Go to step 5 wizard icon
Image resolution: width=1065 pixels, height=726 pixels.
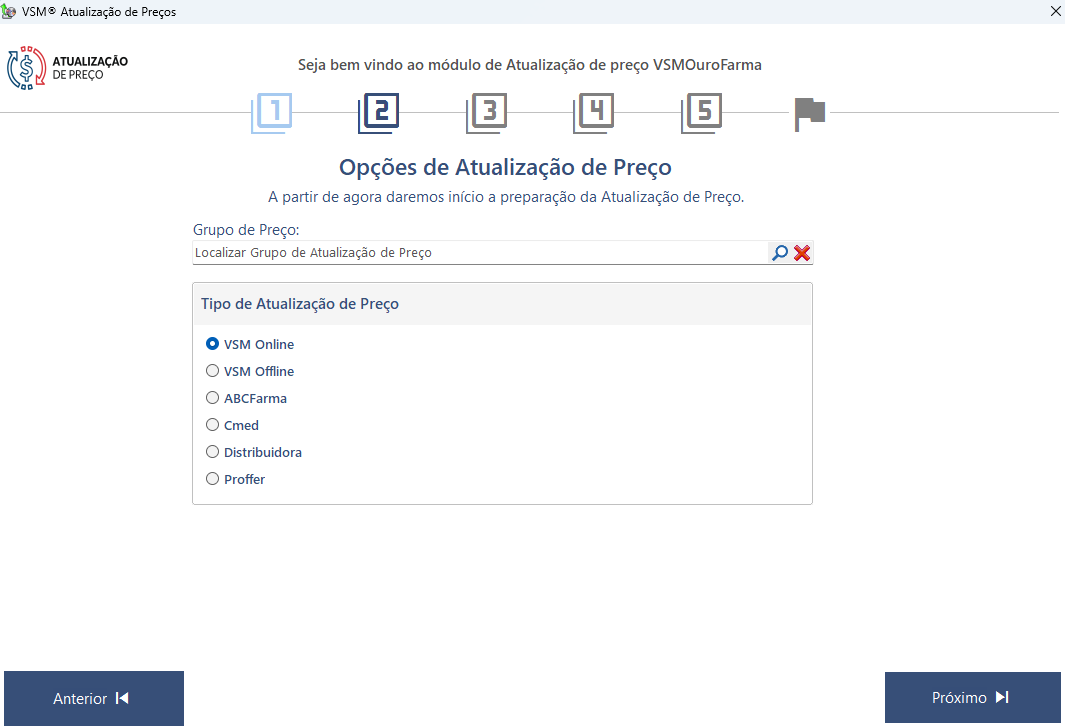[702, 113]
